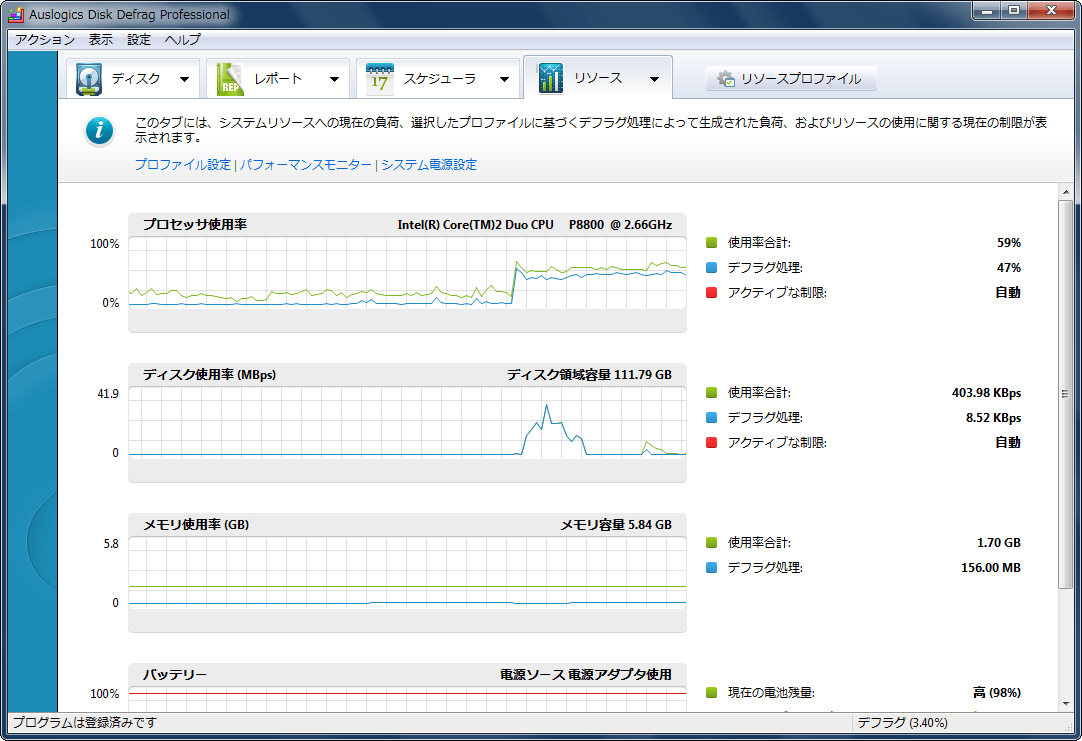This screenshot has width=1082, height=741.
Task: Open the システム電源設定 link
Action: (x=429, y=165)
